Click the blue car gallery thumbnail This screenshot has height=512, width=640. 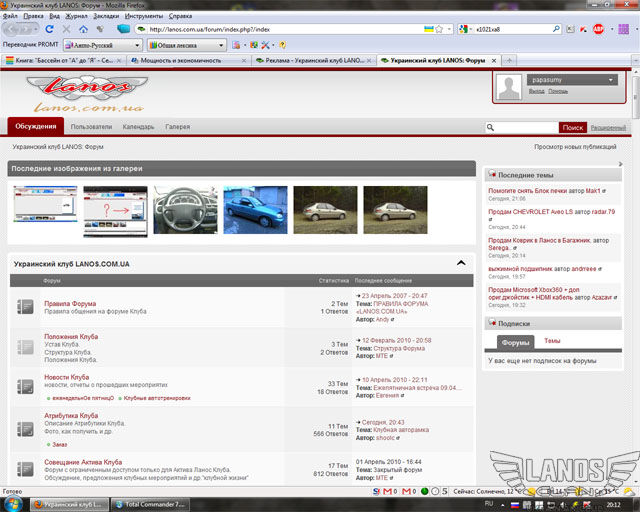click(255, 210)
